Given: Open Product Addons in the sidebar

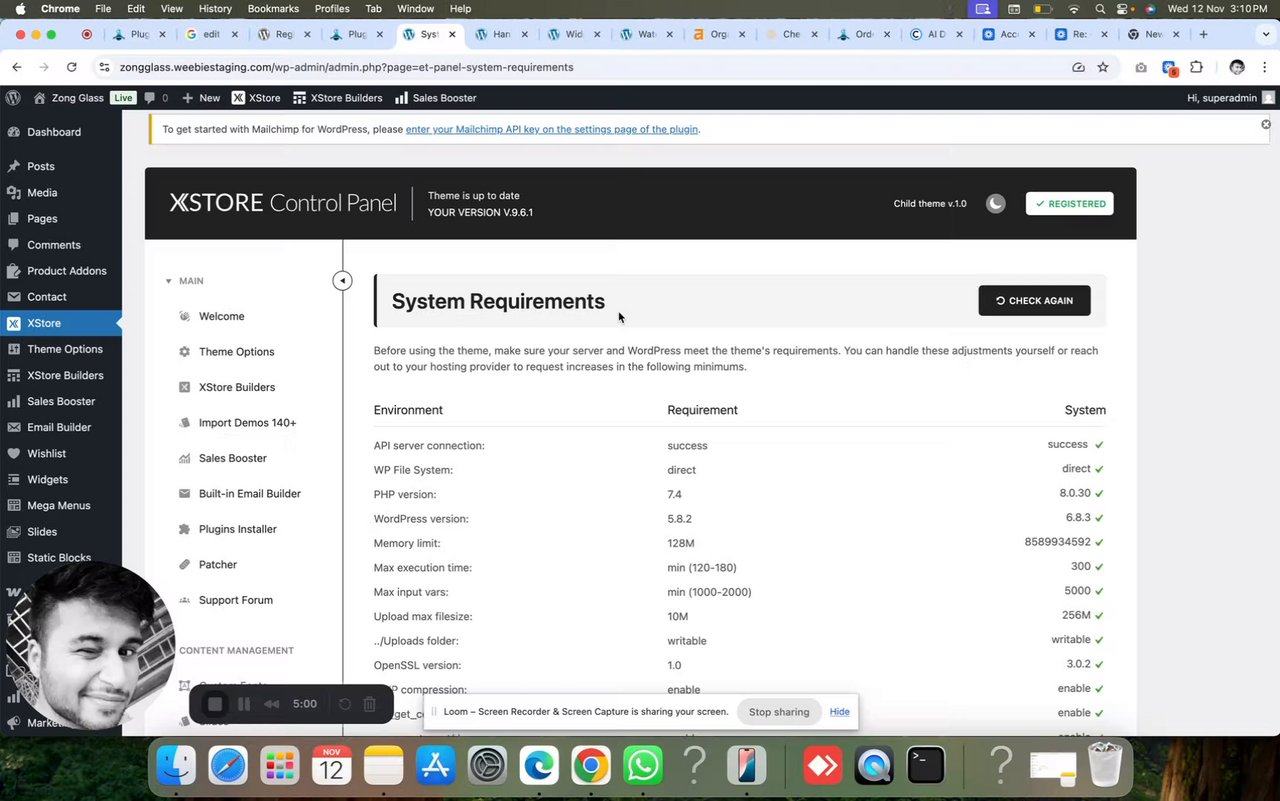Looking at the screenshot, I should pyautogui.click(x=66, y=270).
